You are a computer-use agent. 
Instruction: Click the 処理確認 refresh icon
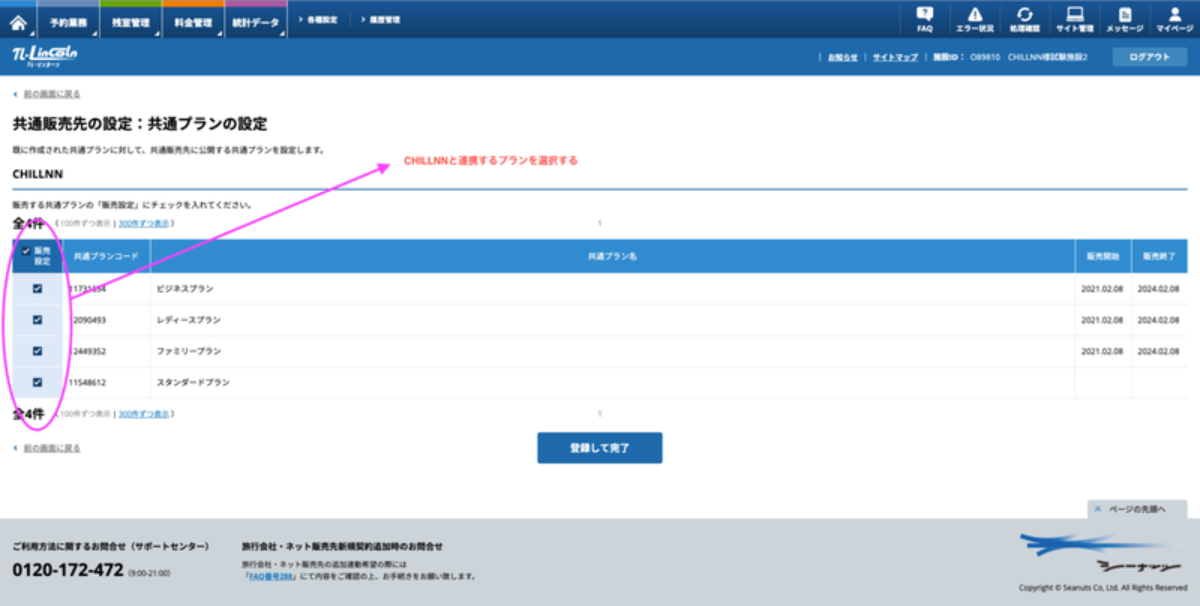click(x=1025, y=19)
